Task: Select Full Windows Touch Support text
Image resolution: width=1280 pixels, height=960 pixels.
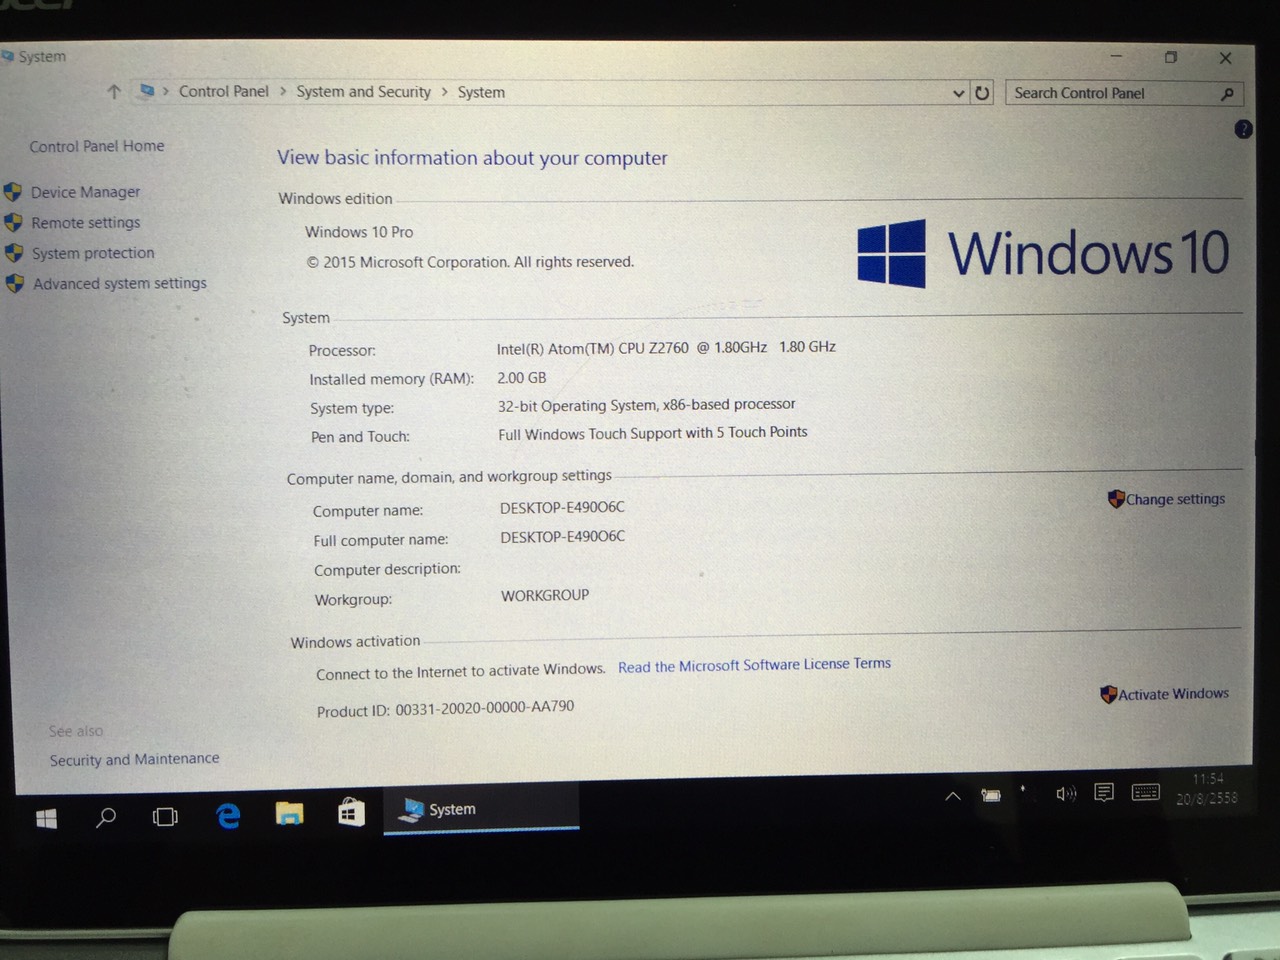Action: point(653,433)
